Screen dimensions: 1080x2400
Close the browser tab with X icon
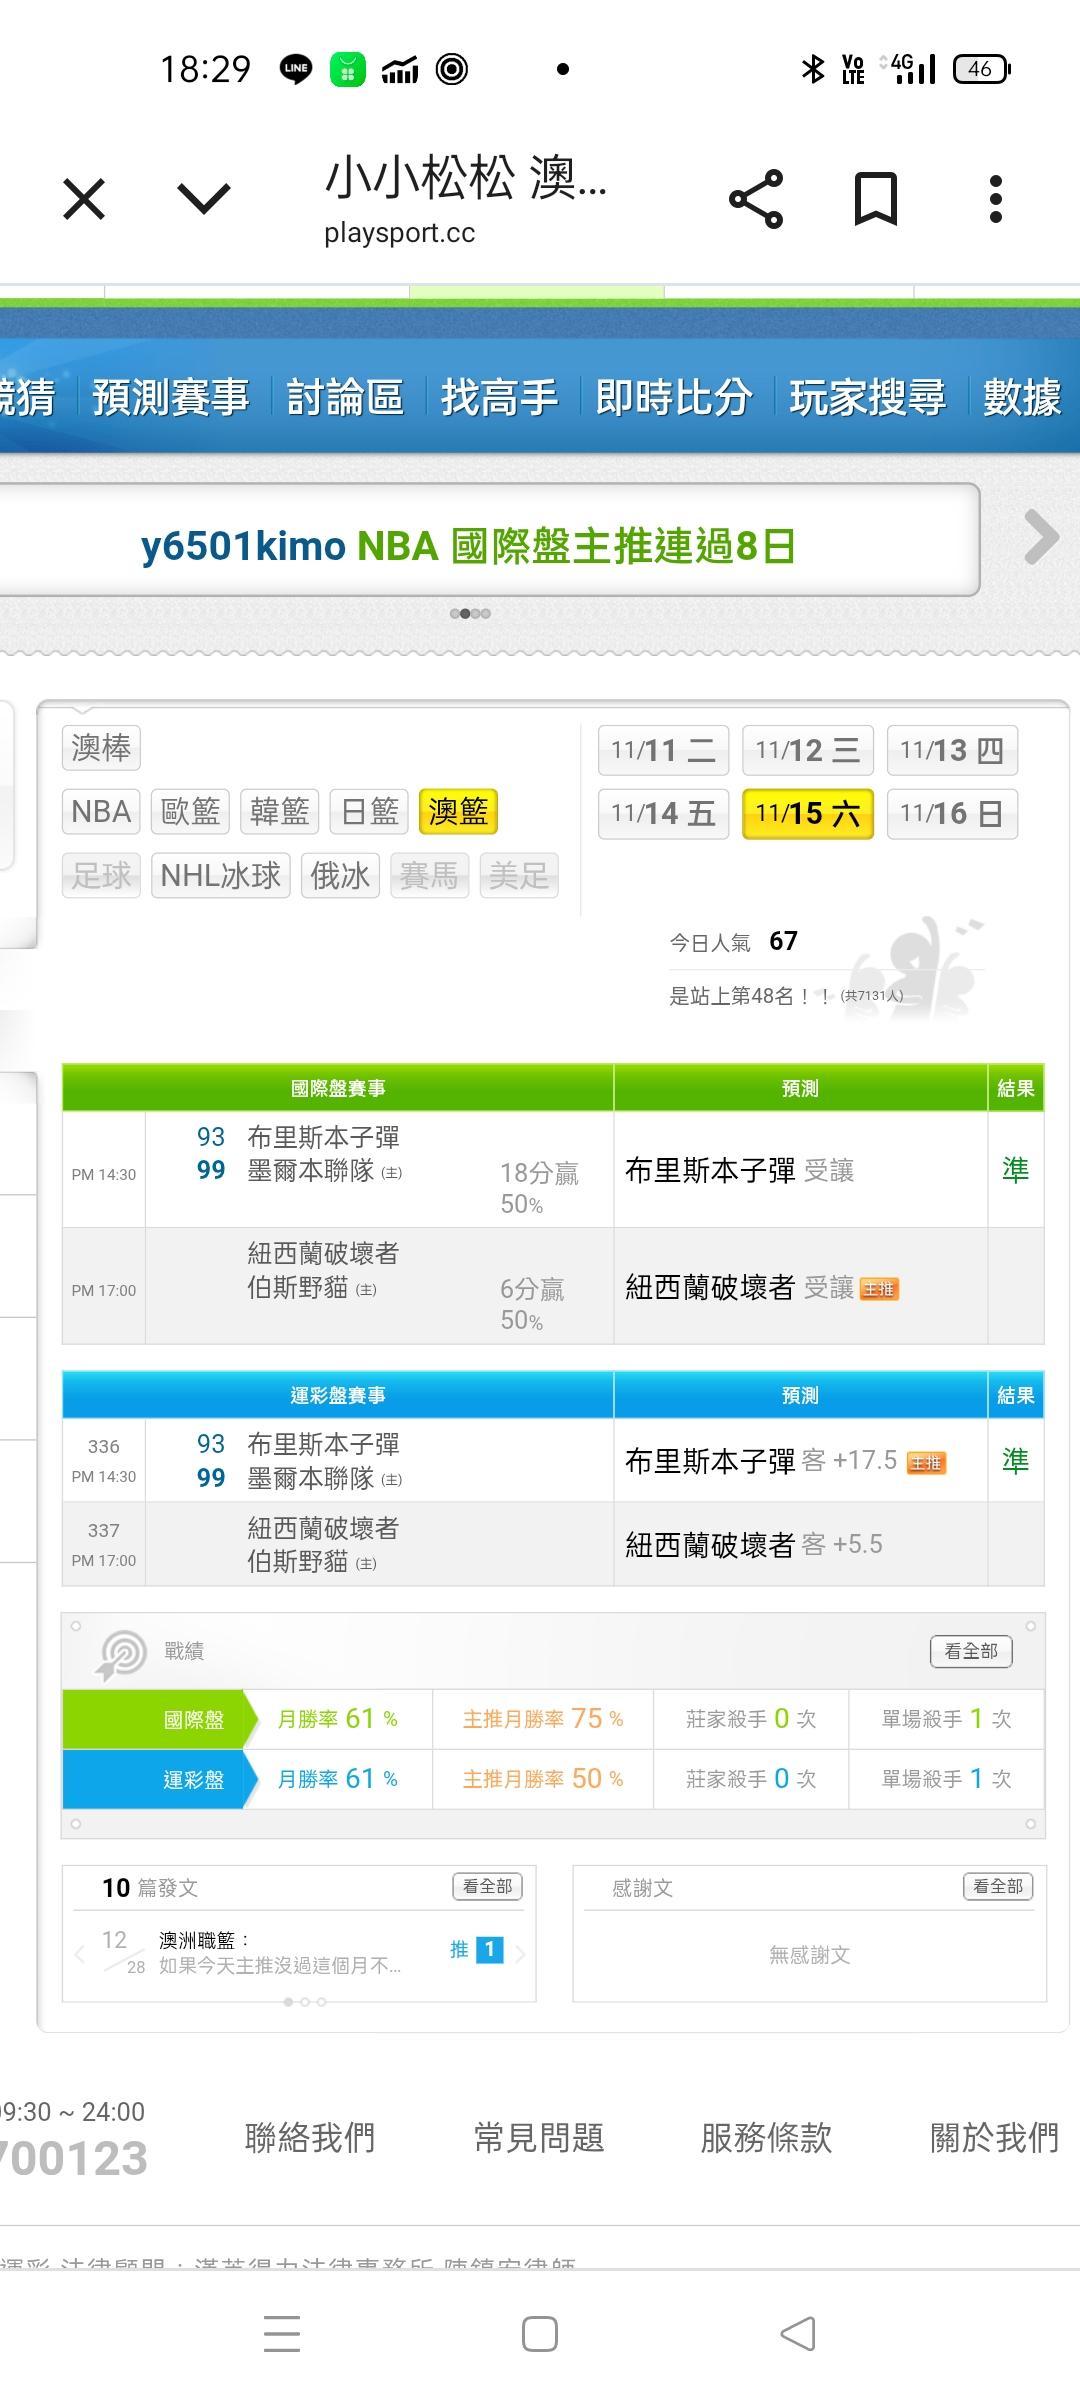coord(84,199)
